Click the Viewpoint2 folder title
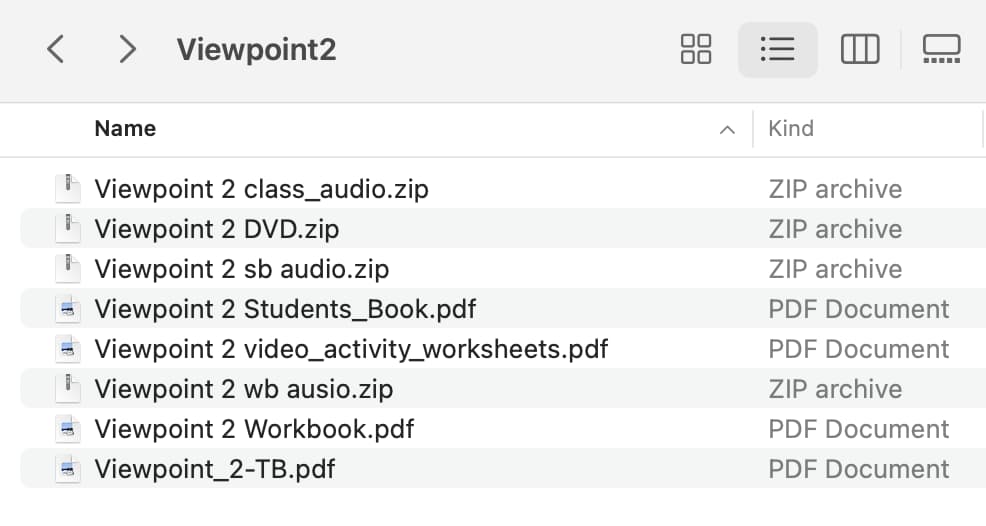 click(257, 50)
